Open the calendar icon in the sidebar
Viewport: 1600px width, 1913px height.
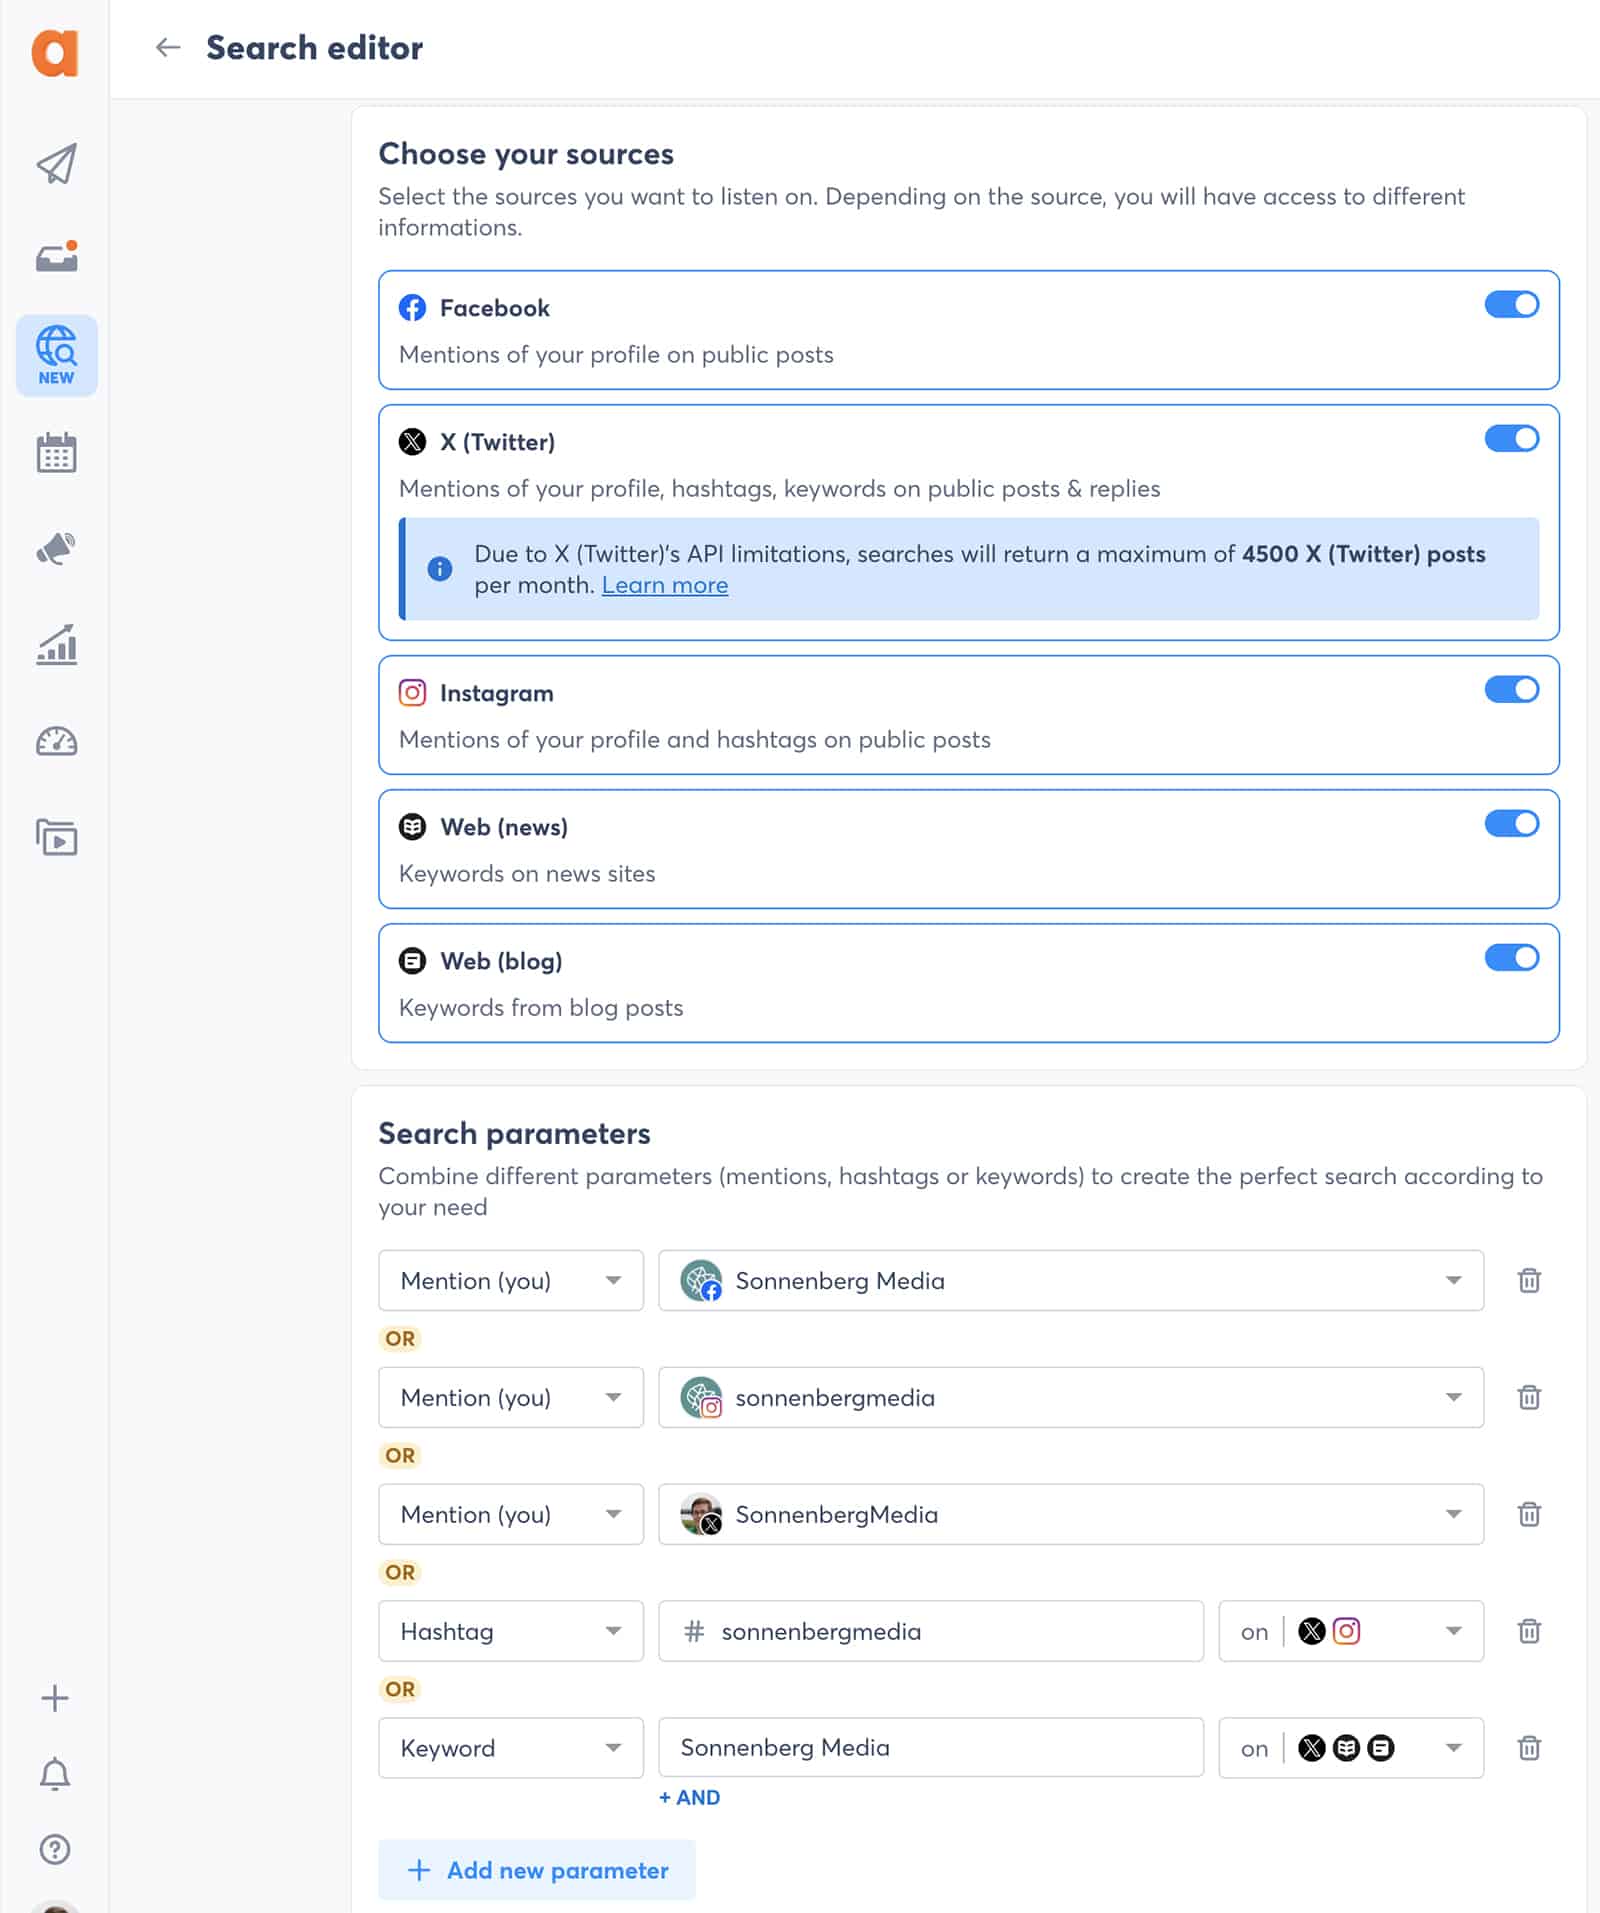pos(56,452)
